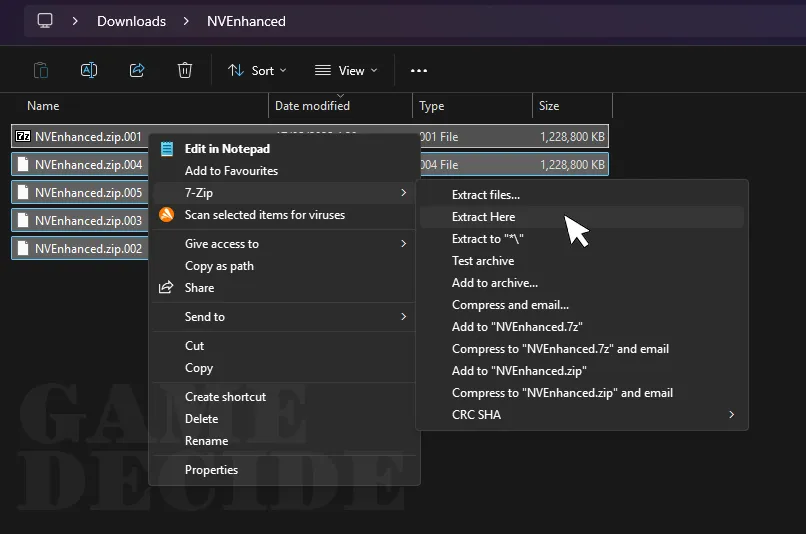Choose Extract files... in 7-Zip submenu
806x534 pixels.
coord(486,195)
